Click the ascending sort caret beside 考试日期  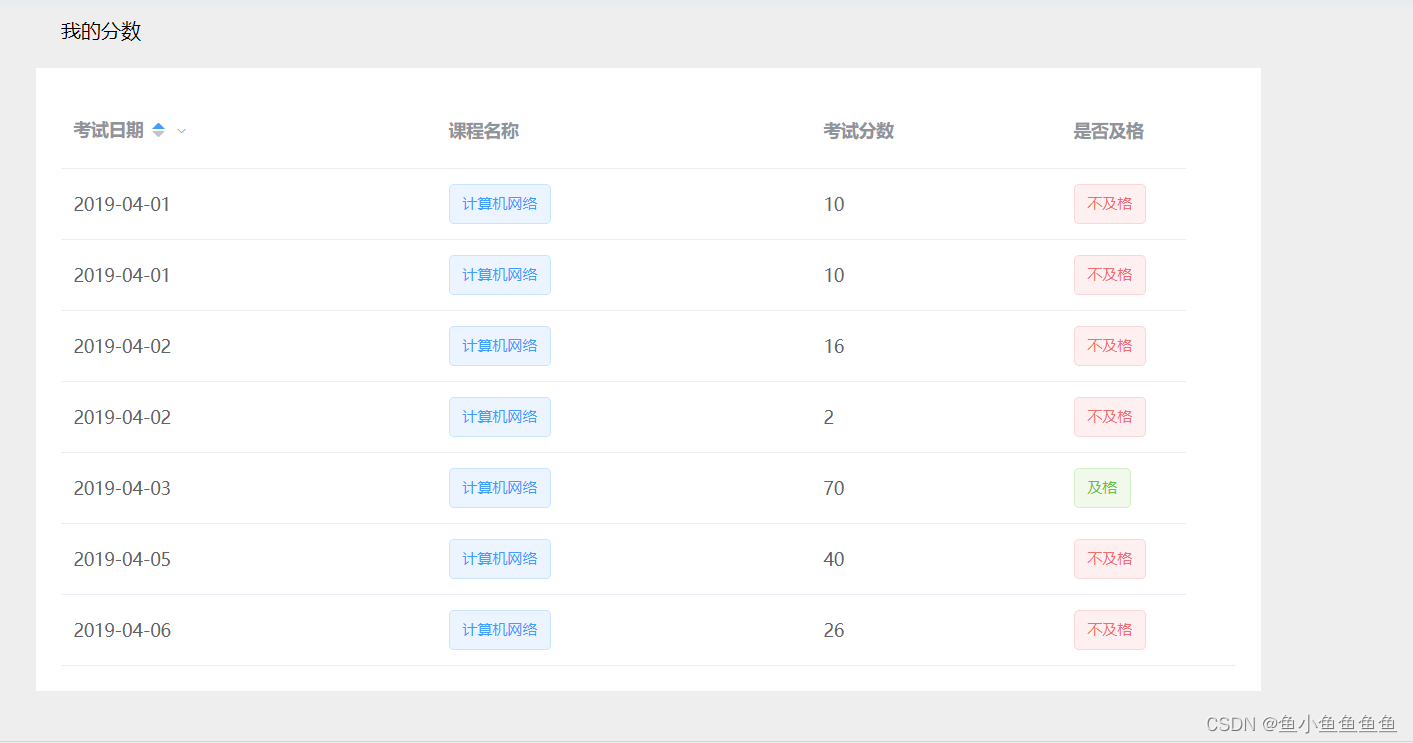(158, 126)
